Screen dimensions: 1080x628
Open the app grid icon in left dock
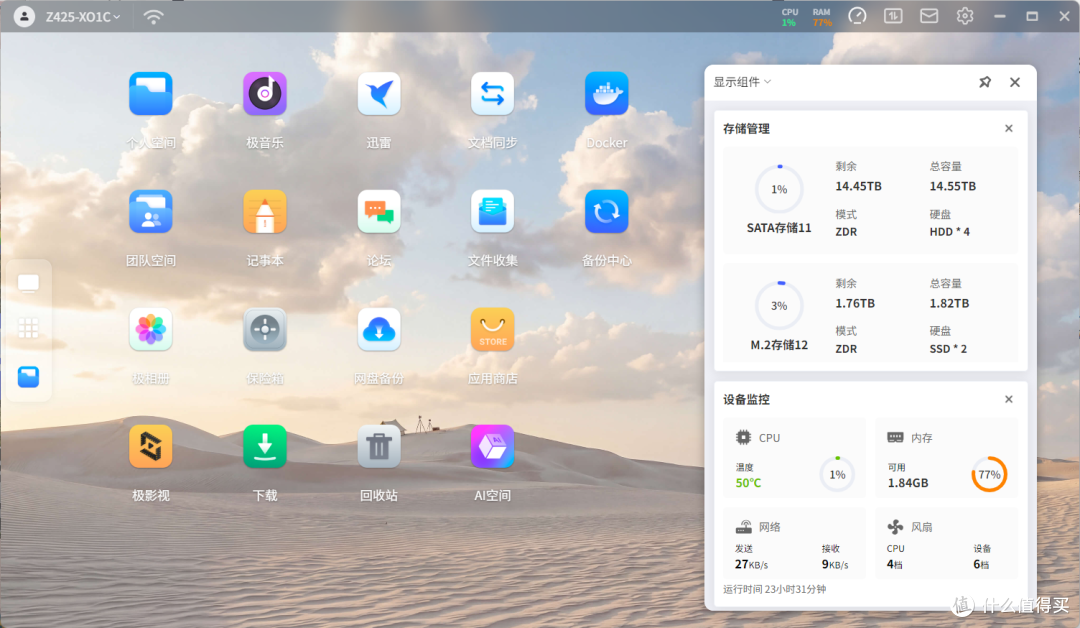pyautogui.click(x=28, y=328)
